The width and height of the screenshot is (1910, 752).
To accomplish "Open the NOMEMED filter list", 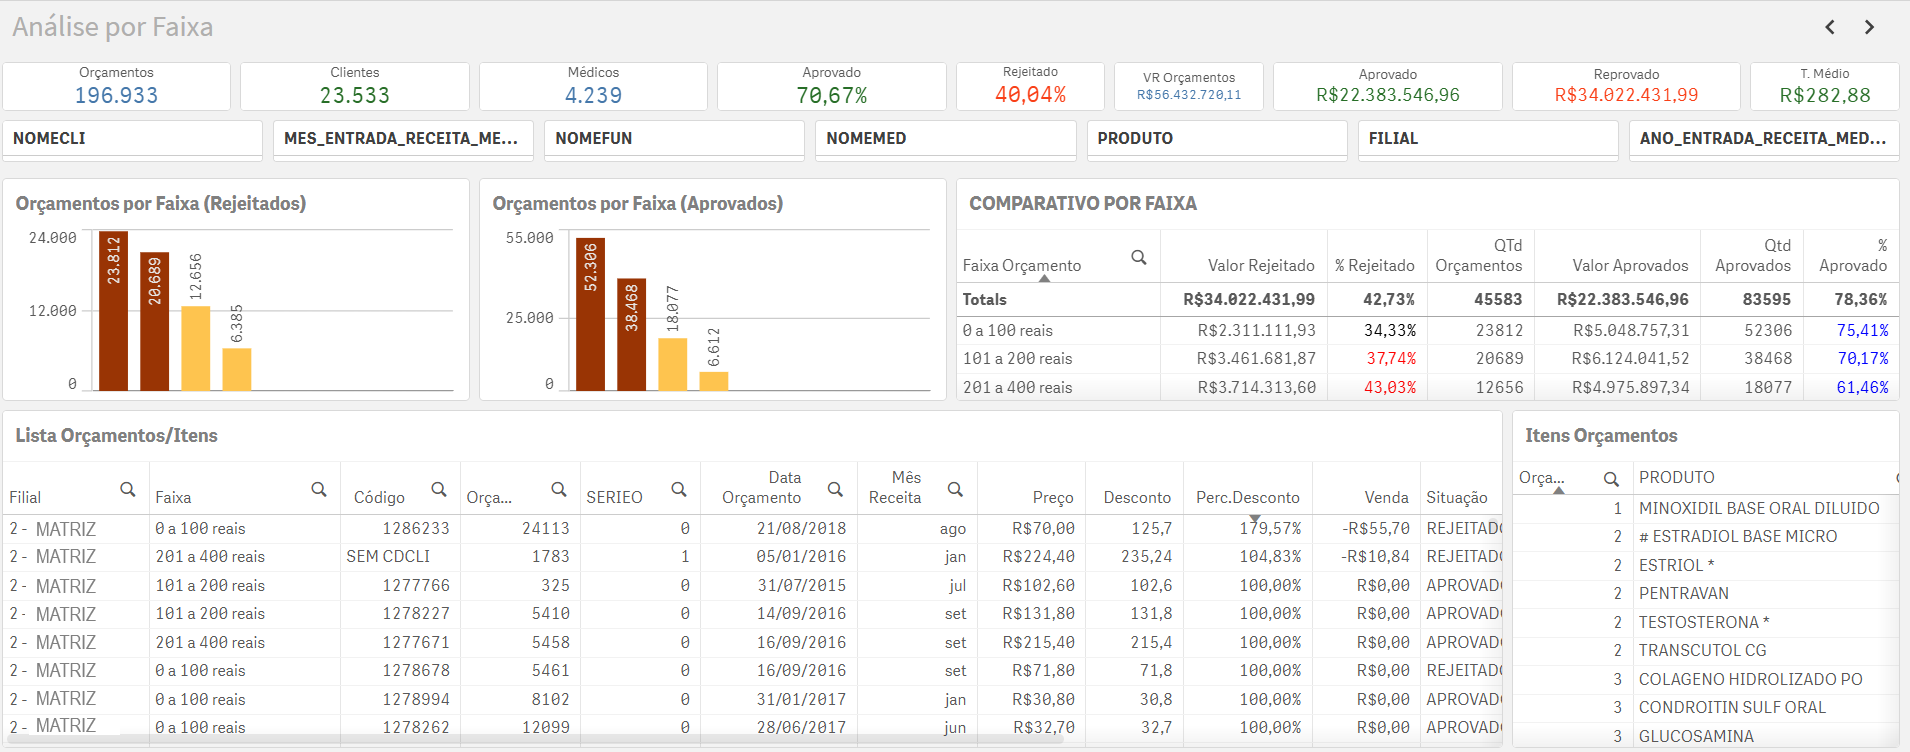I will pyautogui.click(x=945, y=139).
